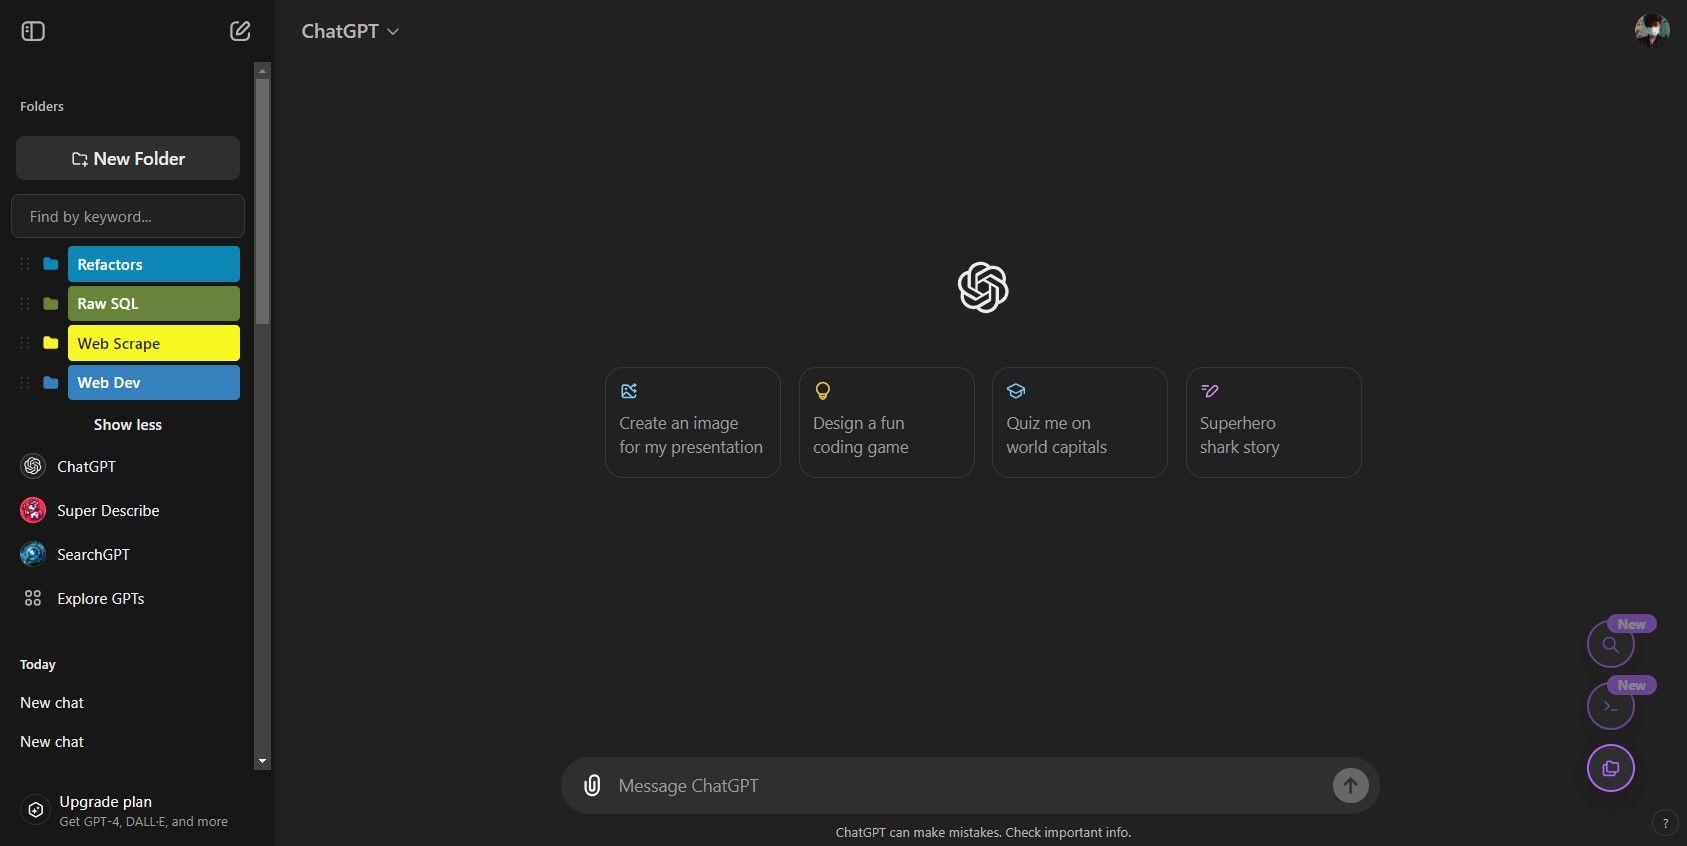The height and width of the screenshot is (846, 1687).
Task: Focus the Find by keyword search field
Action: tap(128, 216)
